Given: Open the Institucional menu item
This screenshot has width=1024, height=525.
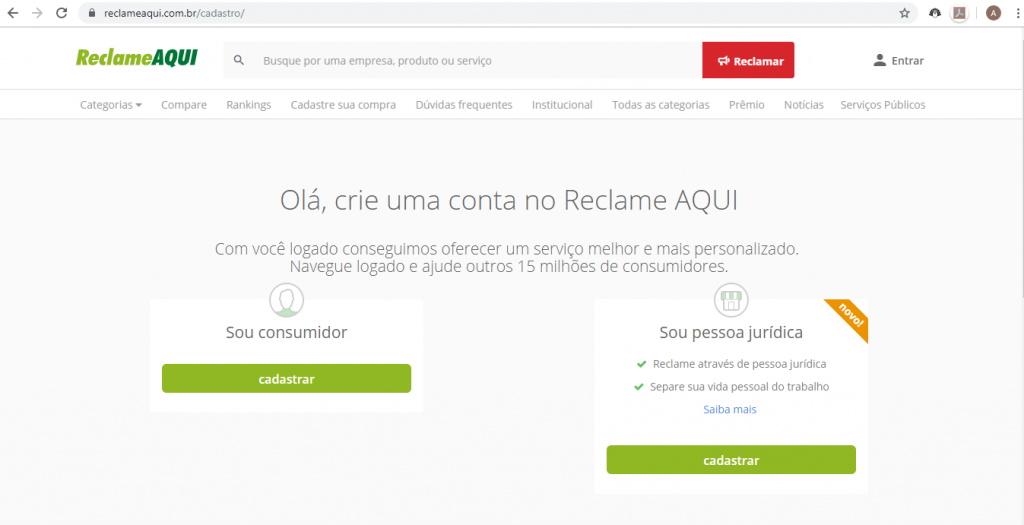Looking at the screenshot, I should [x=562, y=104].
